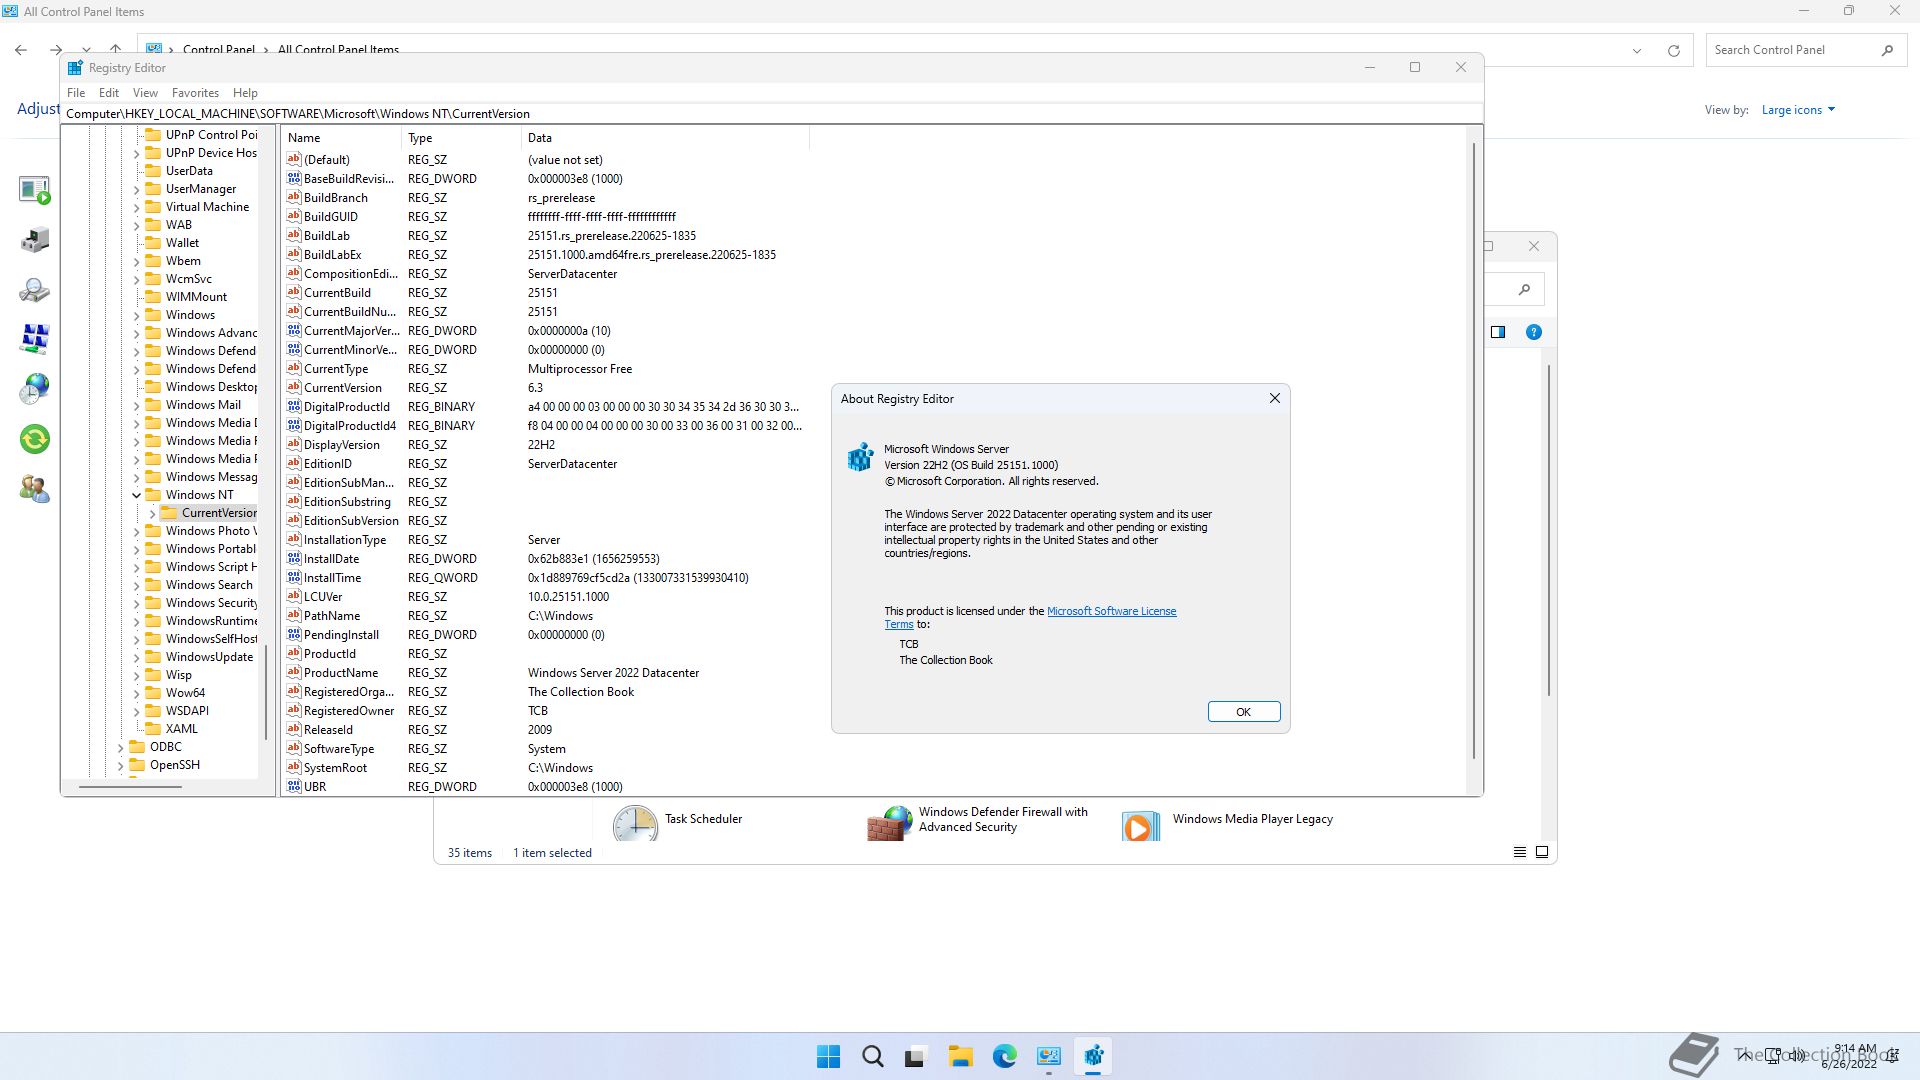Expand the CurrentVersion tree node
This screenshot has width=1920, height=1080.
pyautogui.click(x=152, y=513)
